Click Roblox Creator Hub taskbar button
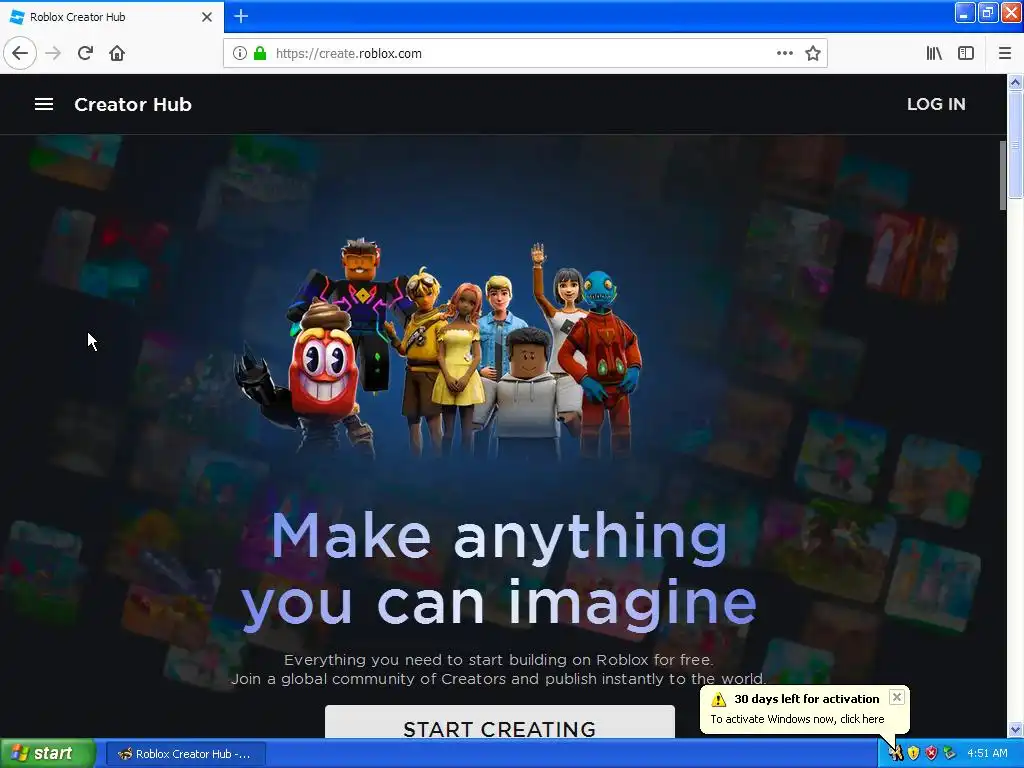1024x768 pixels. coord(185,754)
